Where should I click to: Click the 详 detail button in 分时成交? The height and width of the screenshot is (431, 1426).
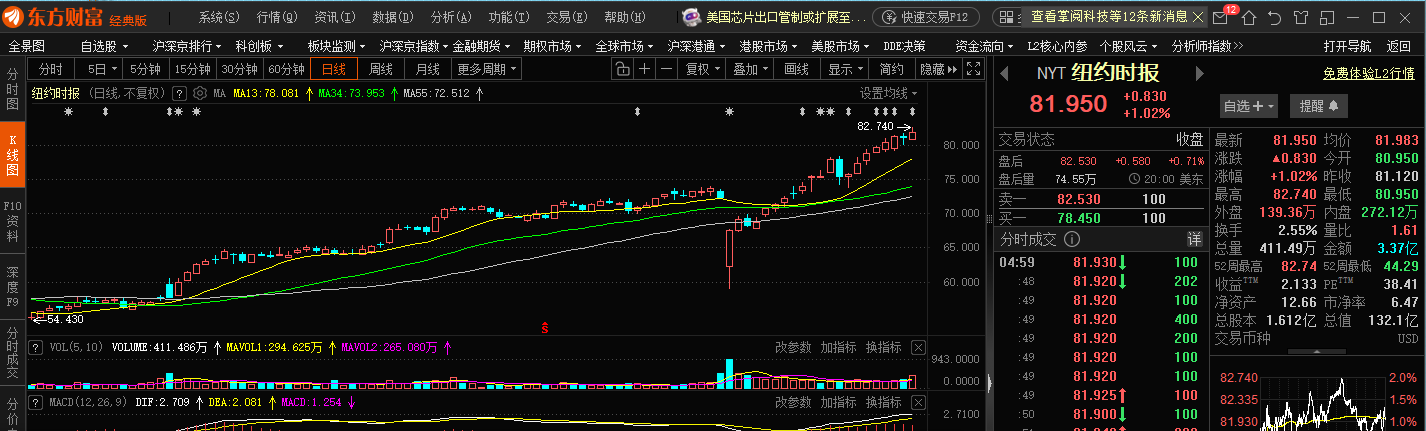1194,239
